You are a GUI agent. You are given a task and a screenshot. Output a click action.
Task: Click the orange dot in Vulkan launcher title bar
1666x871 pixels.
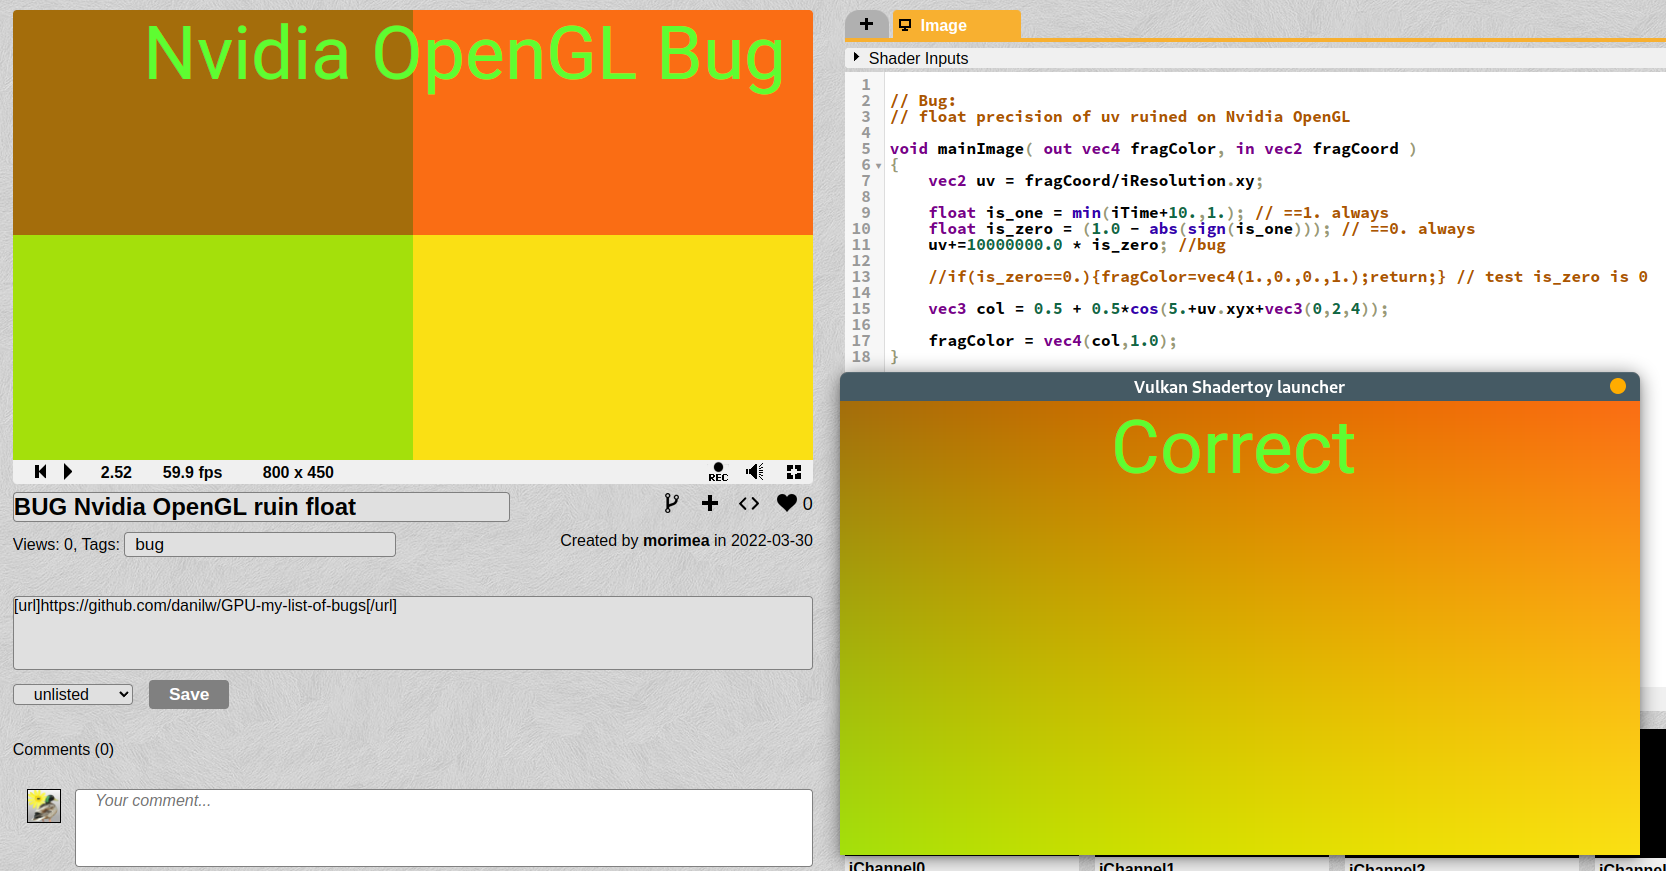[1618, 386]
